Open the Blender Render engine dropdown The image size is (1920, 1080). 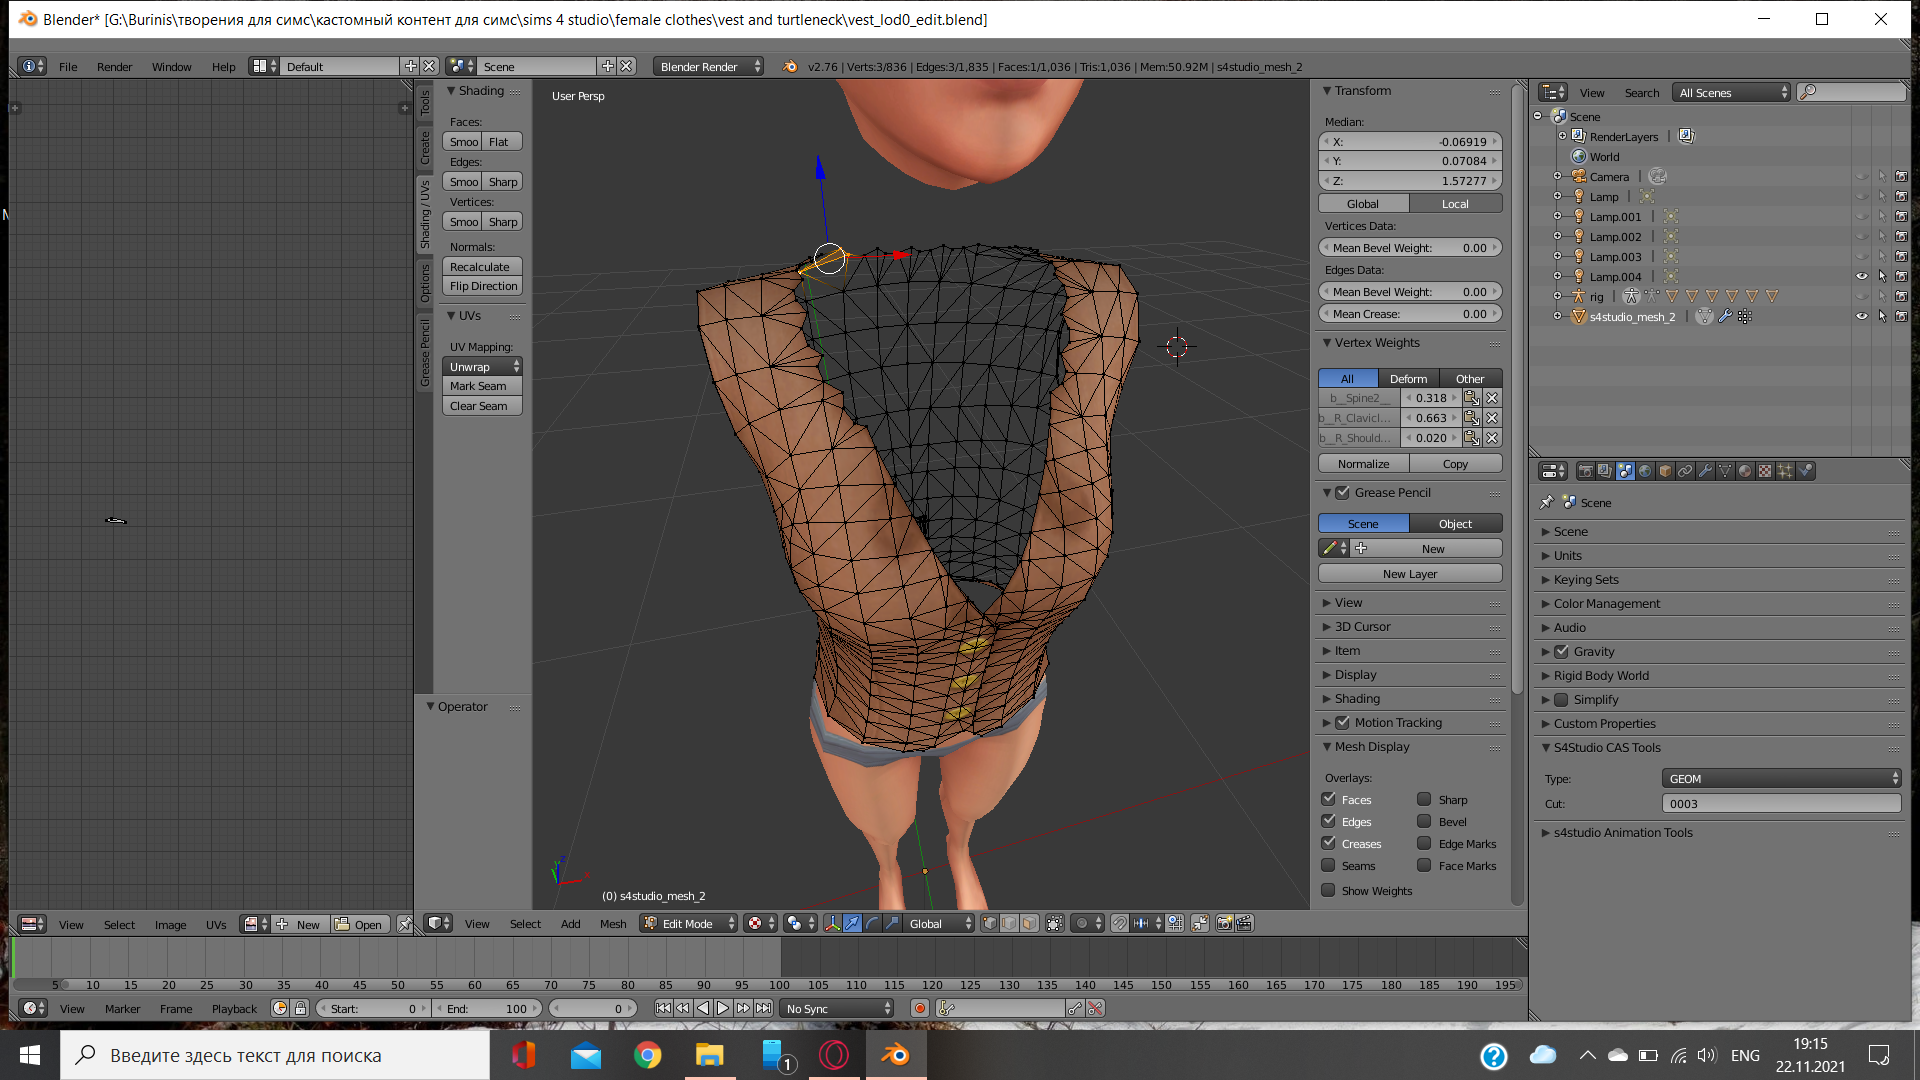point(707,67)
